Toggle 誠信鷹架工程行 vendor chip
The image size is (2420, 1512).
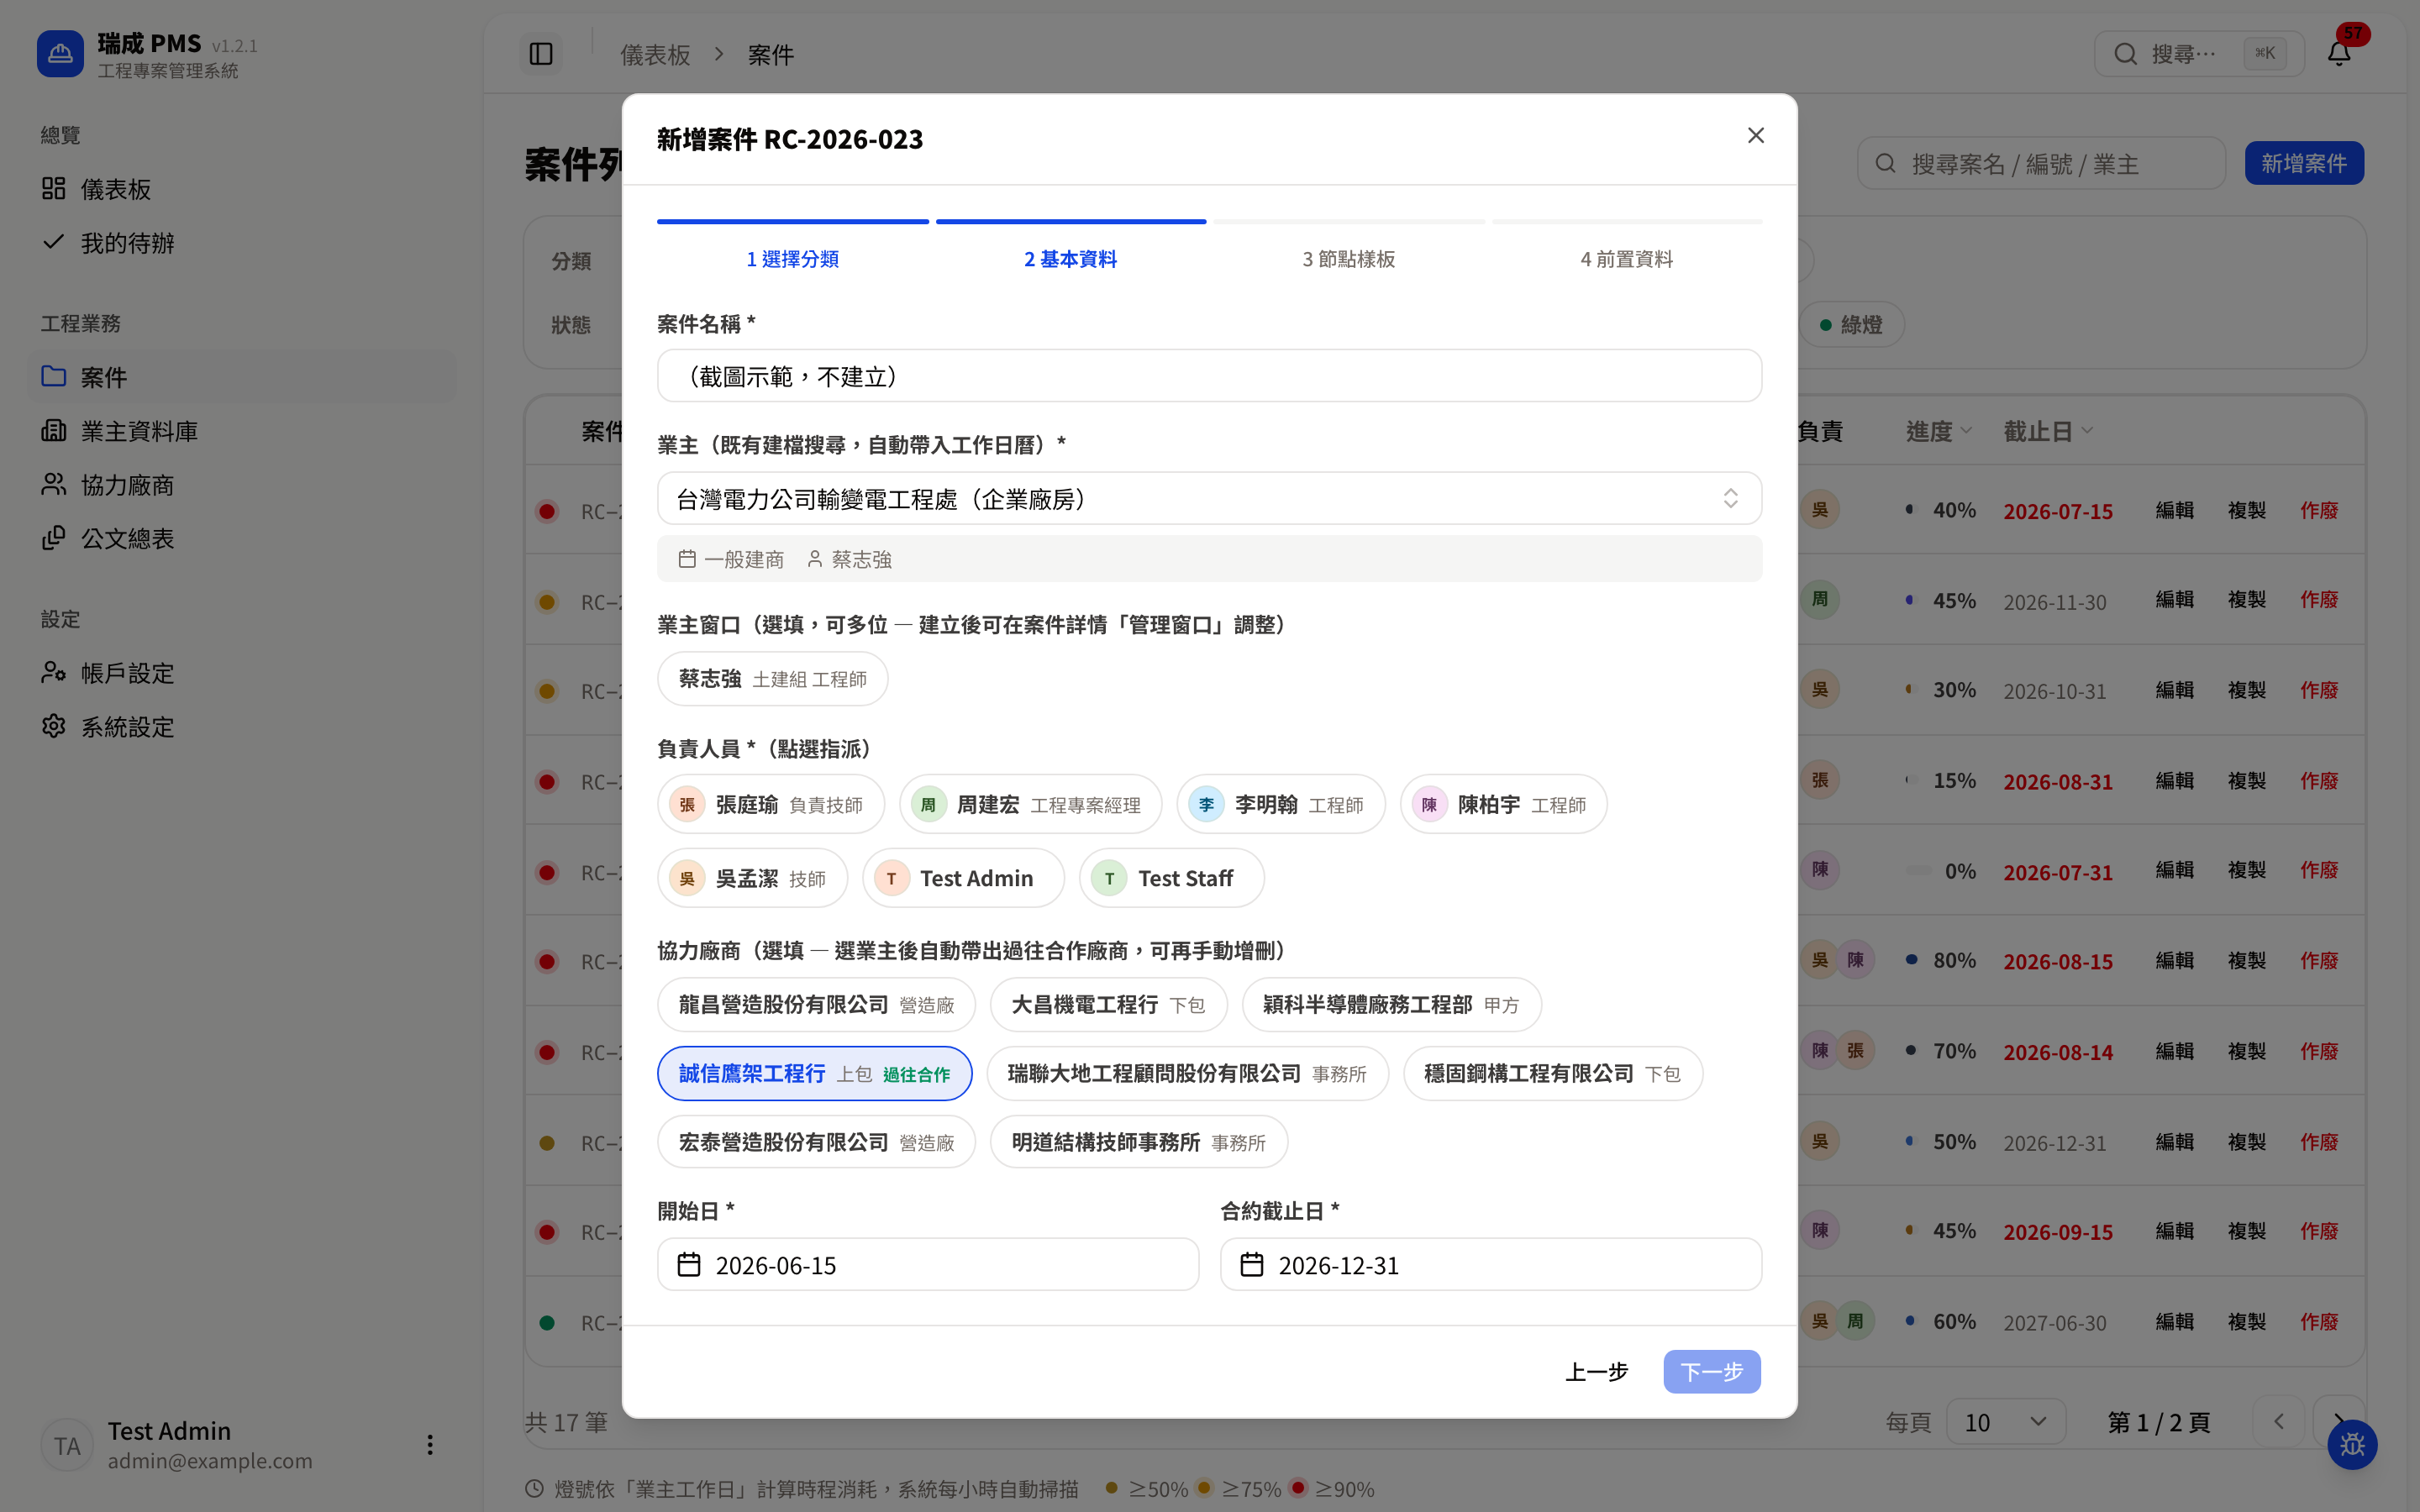(814, 1073)
